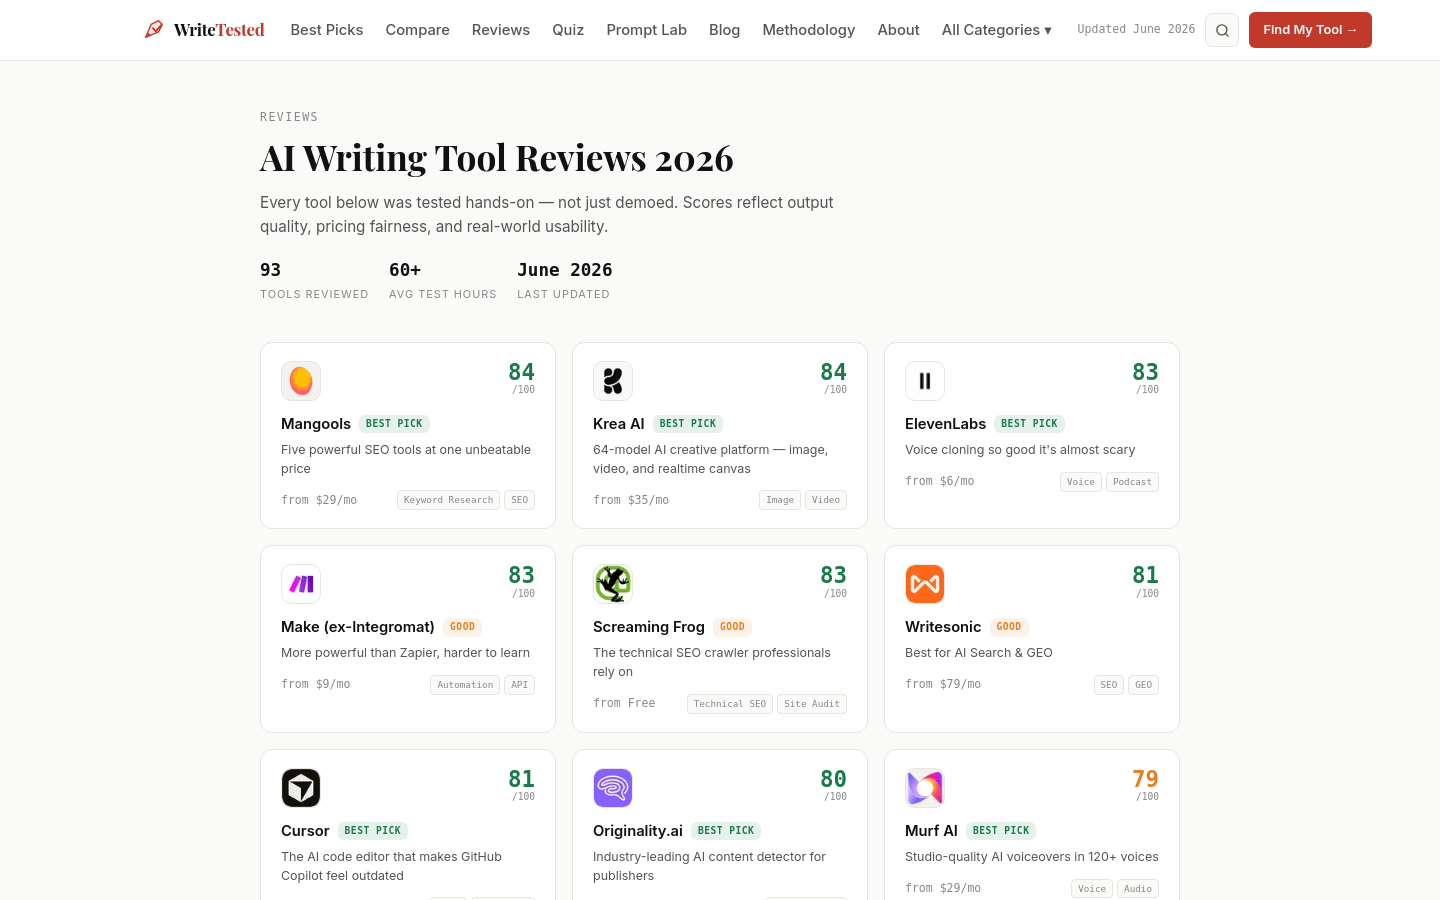The image size is (1440, 900).
Task: Click the Site Audit tag
Action: coord(812,704)
